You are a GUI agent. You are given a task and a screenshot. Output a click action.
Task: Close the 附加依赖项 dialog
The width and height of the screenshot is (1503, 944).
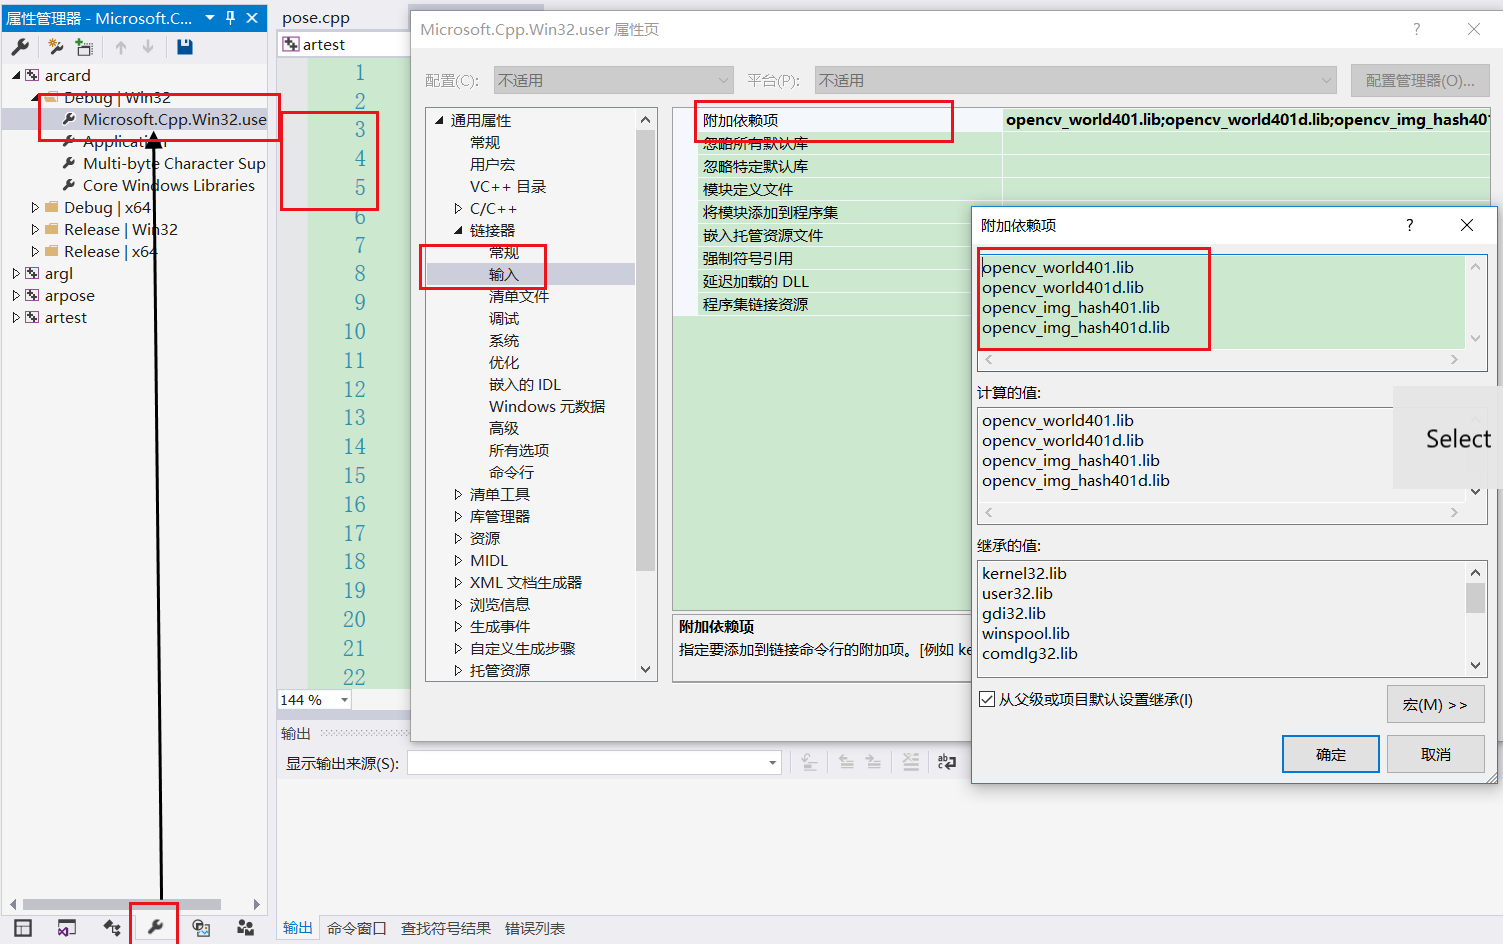(1467, 225)
